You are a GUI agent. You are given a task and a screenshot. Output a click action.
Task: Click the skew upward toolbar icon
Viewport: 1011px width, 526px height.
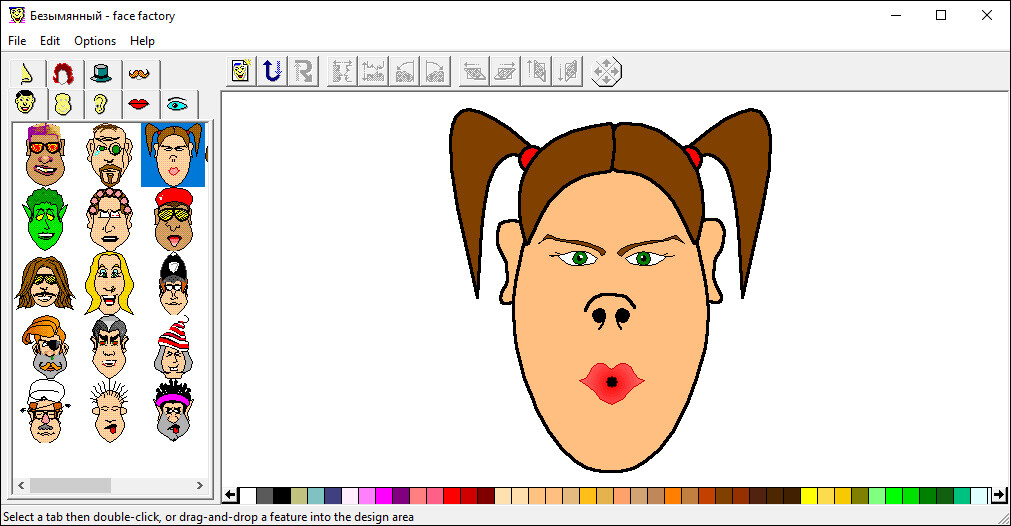536,71
